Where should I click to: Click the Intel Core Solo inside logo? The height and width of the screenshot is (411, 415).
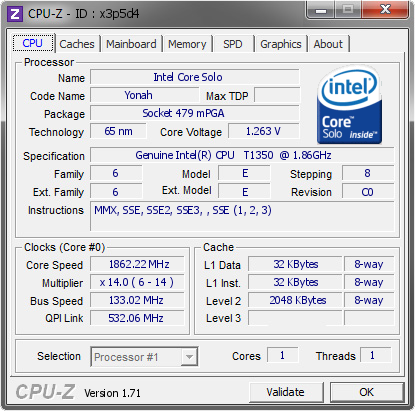click(349, 105)
